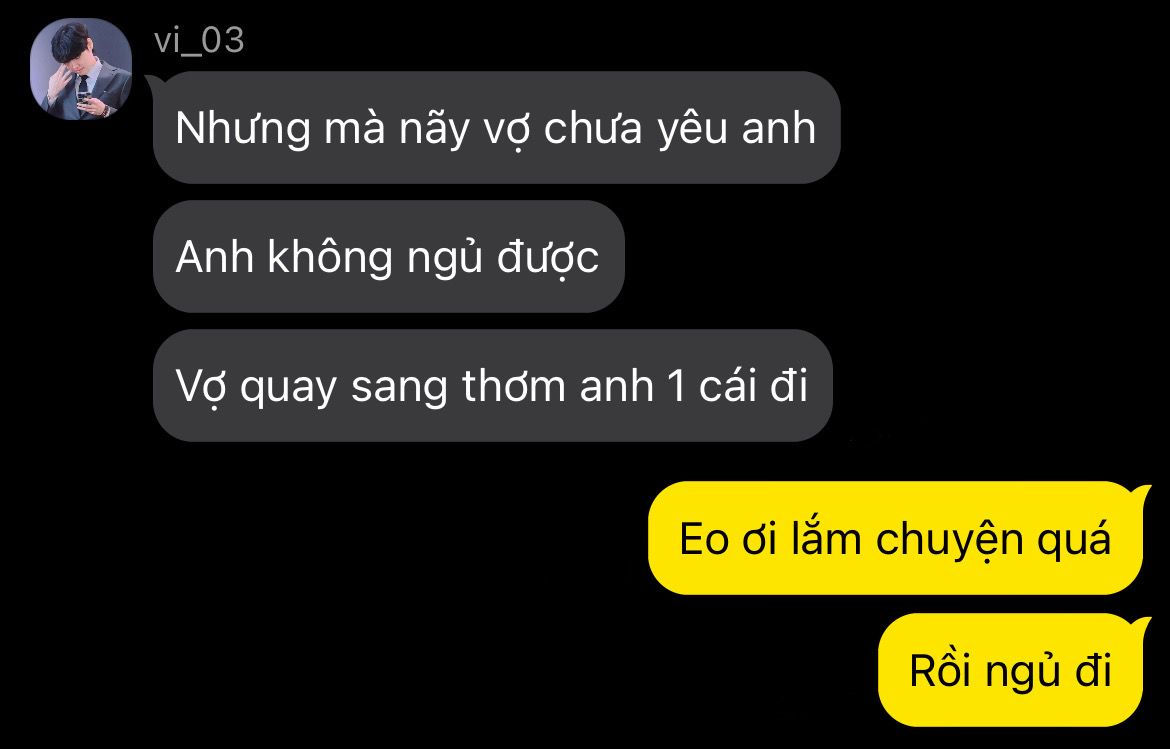Click the number '1' in the third message
Viewport: 1170px width, 749px height.
click(x=678, y=386)
